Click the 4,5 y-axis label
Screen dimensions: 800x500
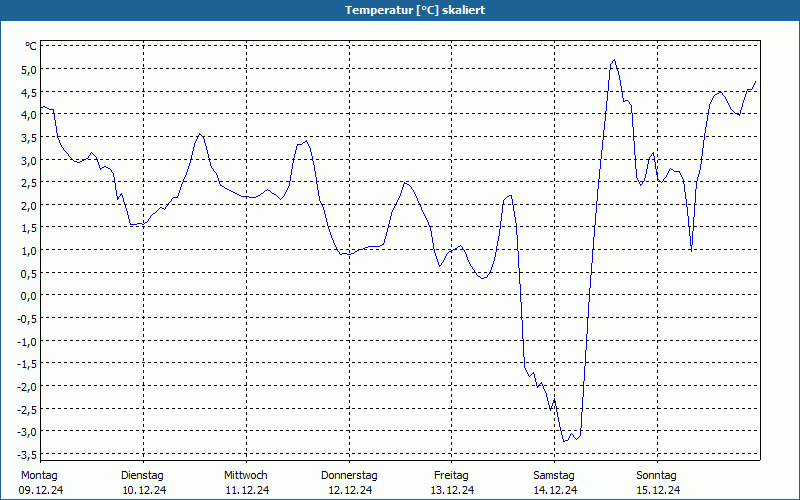tap(29, 92)
